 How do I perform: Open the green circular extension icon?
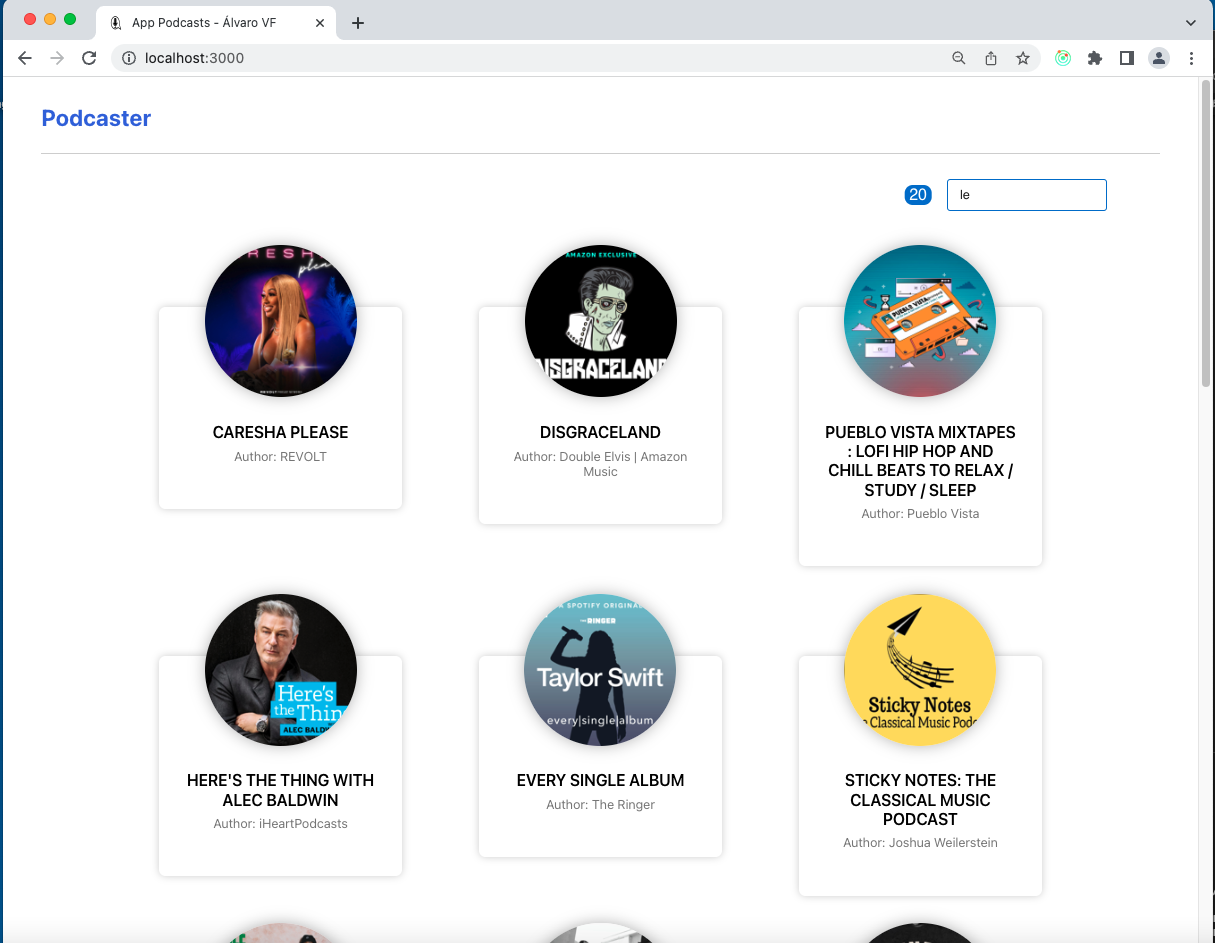pos(1063,58)
